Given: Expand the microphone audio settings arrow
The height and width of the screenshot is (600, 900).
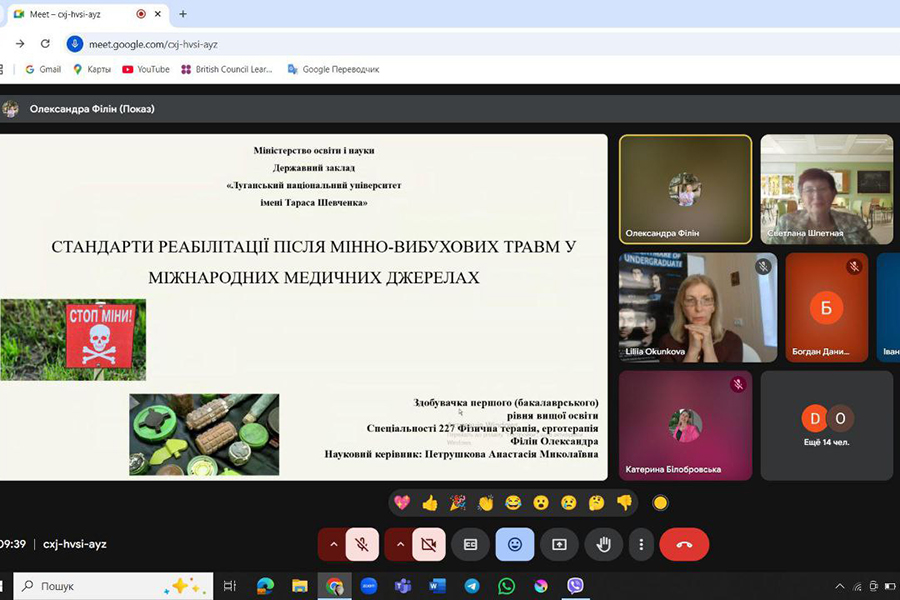Looking at the screenshot, I should [x=333, y=544].
